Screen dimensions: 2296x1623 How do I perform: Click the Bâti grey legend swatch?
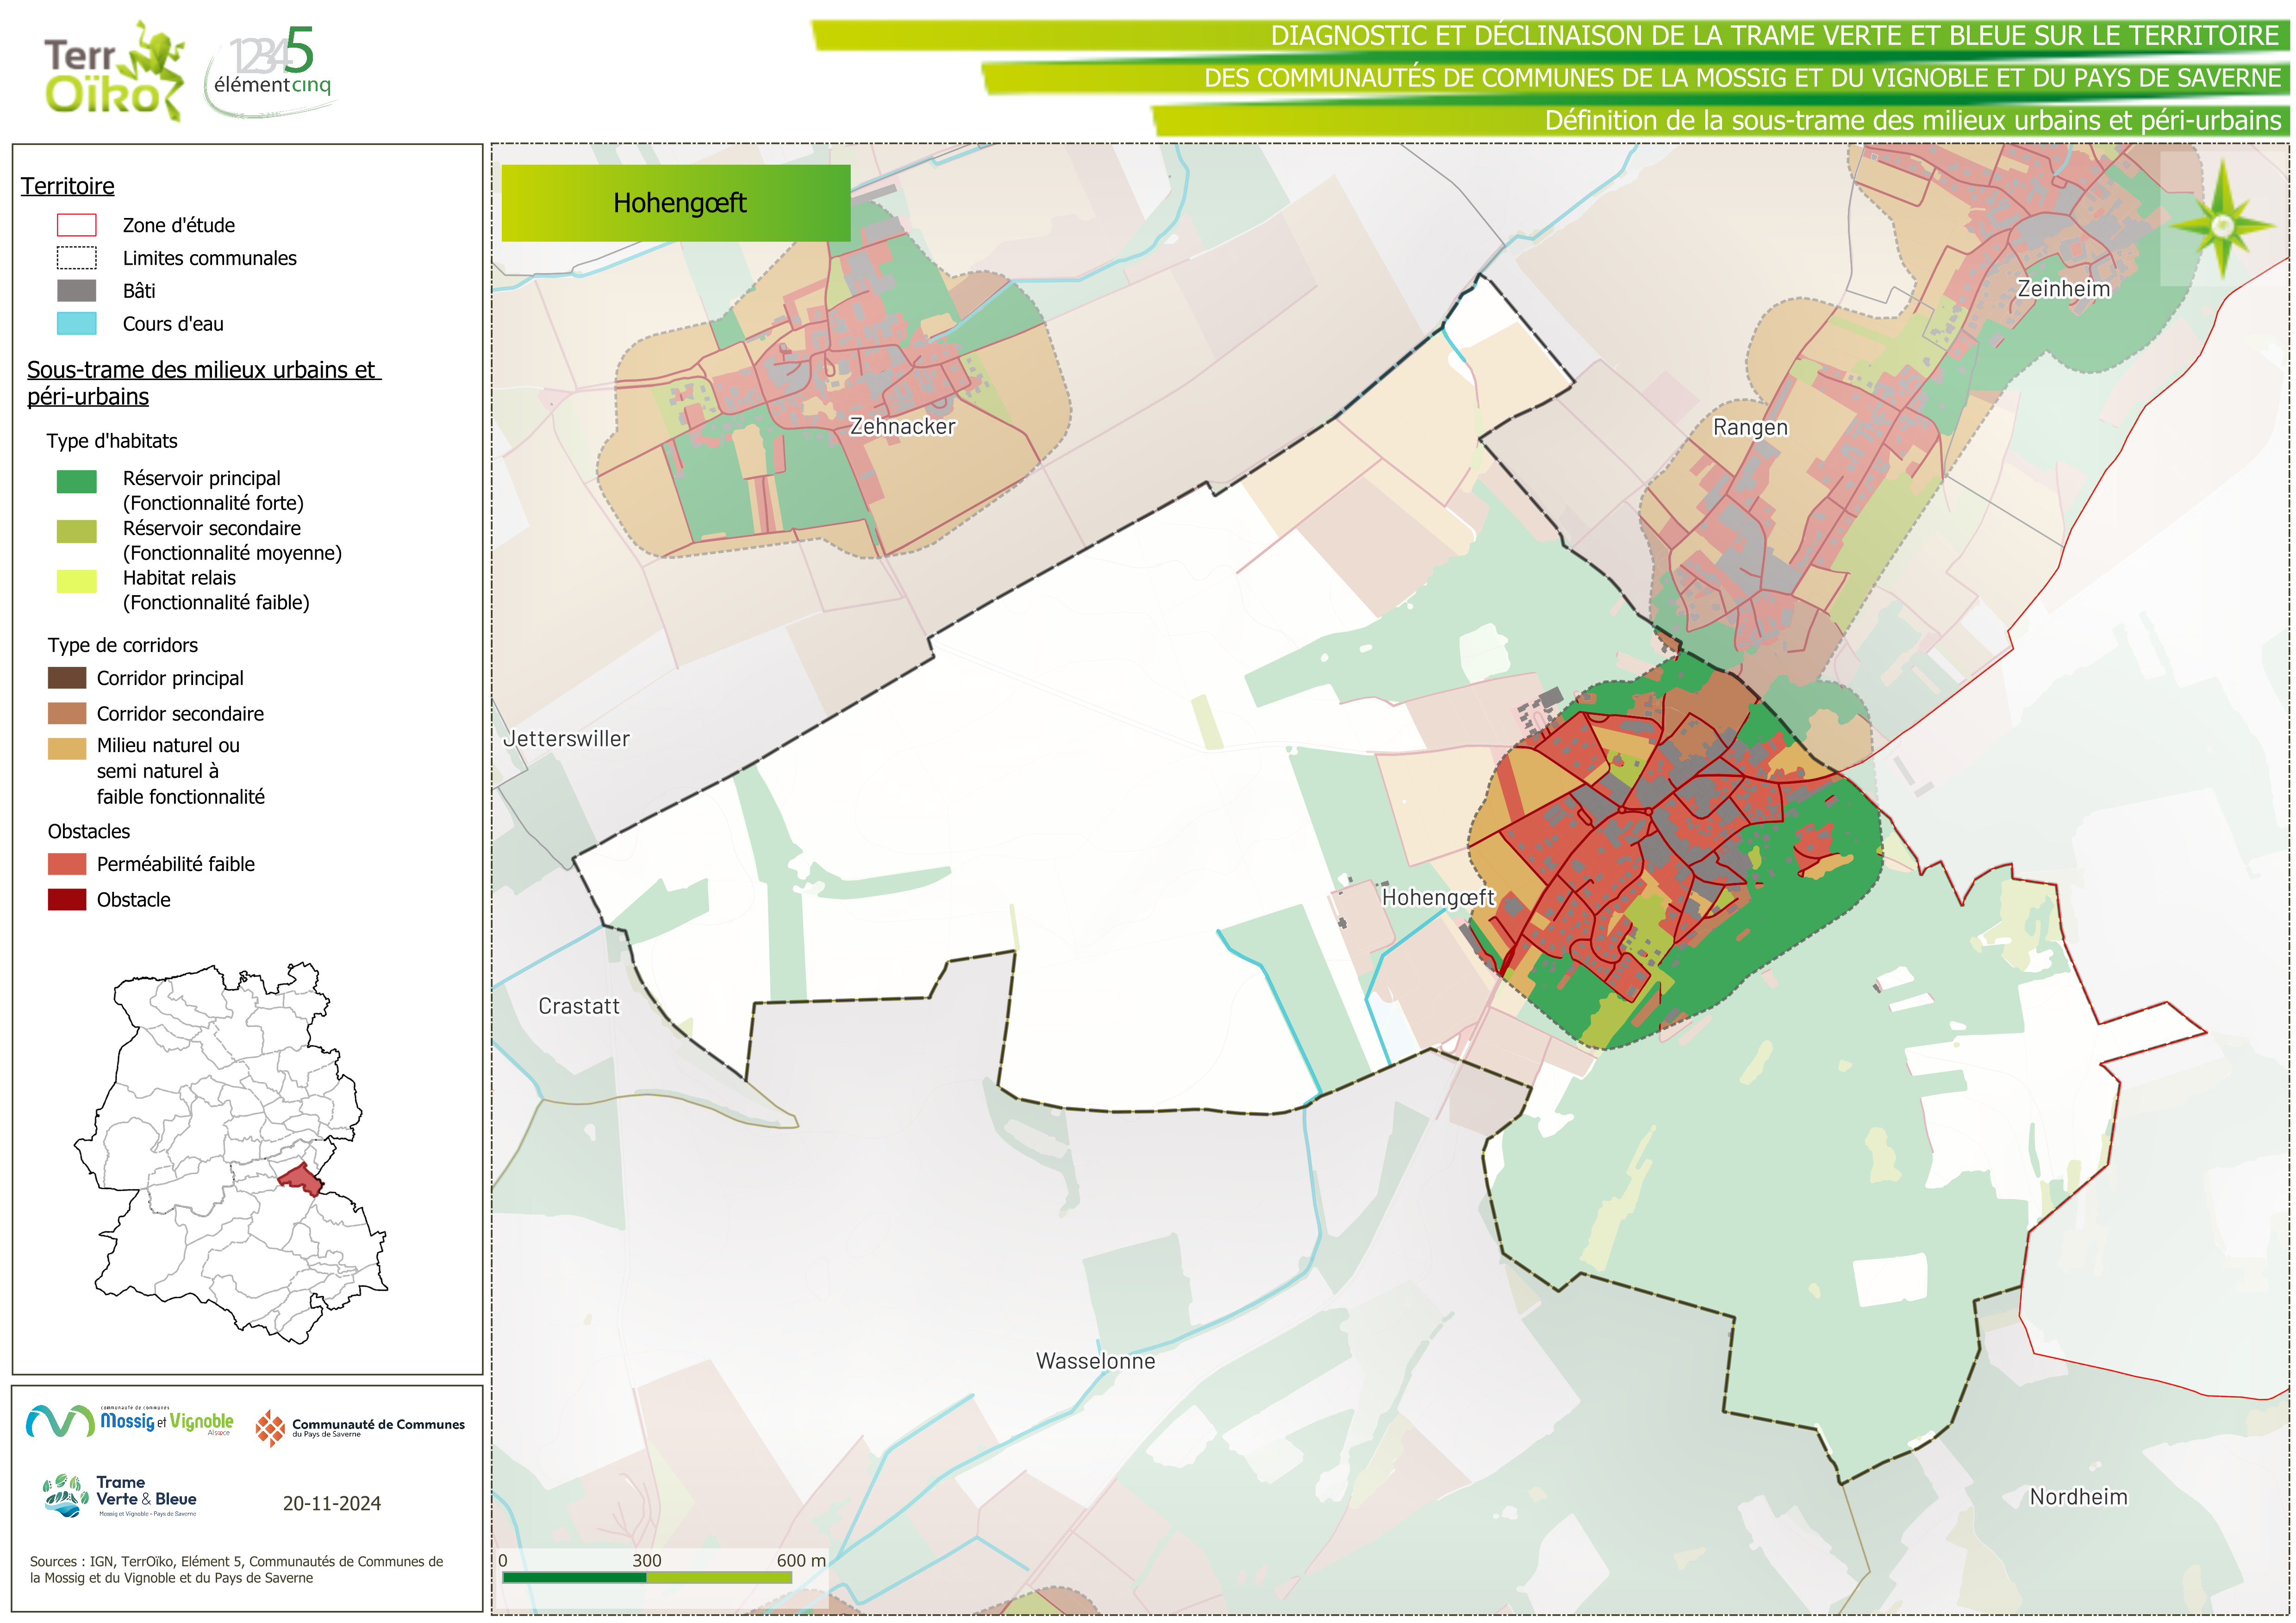coord(76,291)
